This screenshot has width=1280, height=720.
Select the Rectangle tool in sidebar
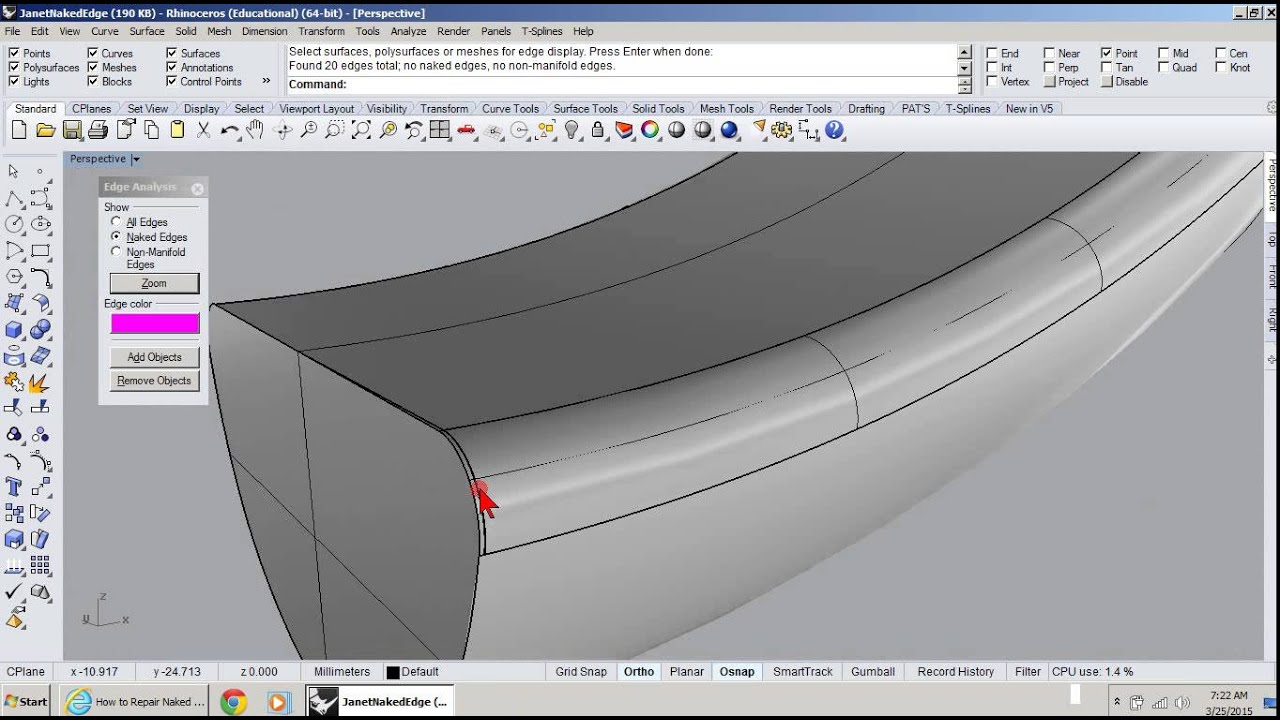[x=40, y=250]
